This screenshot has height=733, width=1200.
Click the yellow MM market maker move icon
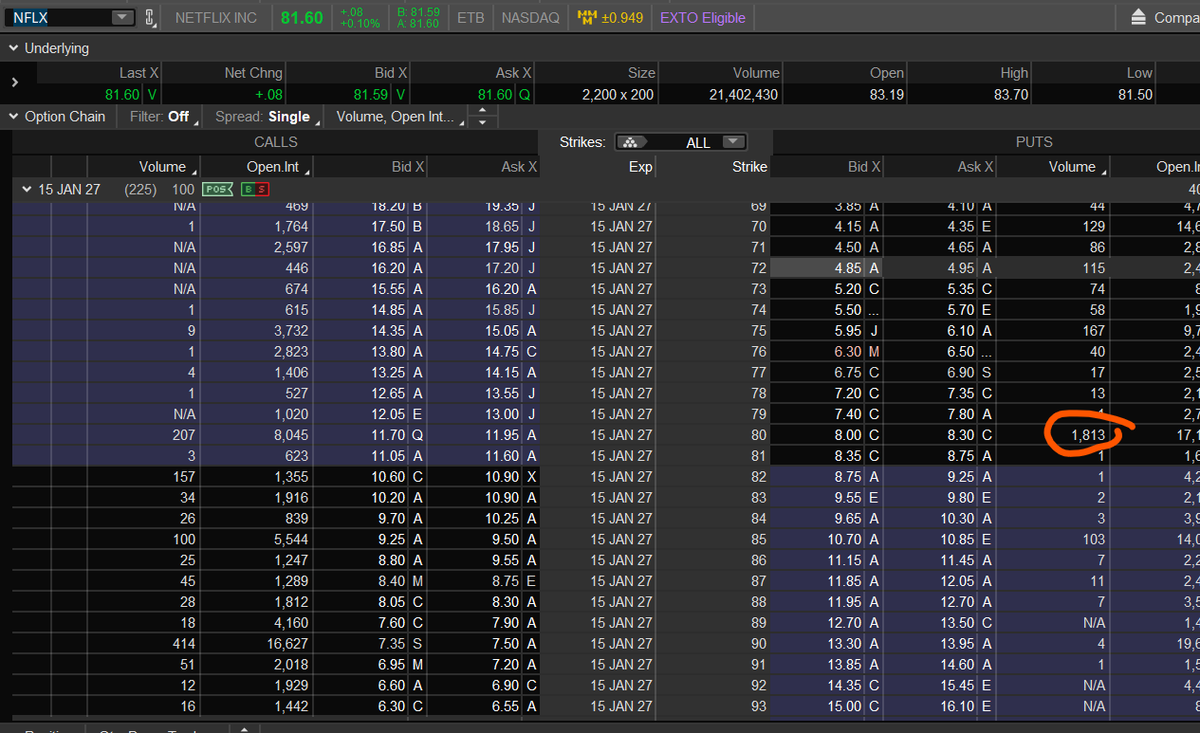click(x=588, y=18)
